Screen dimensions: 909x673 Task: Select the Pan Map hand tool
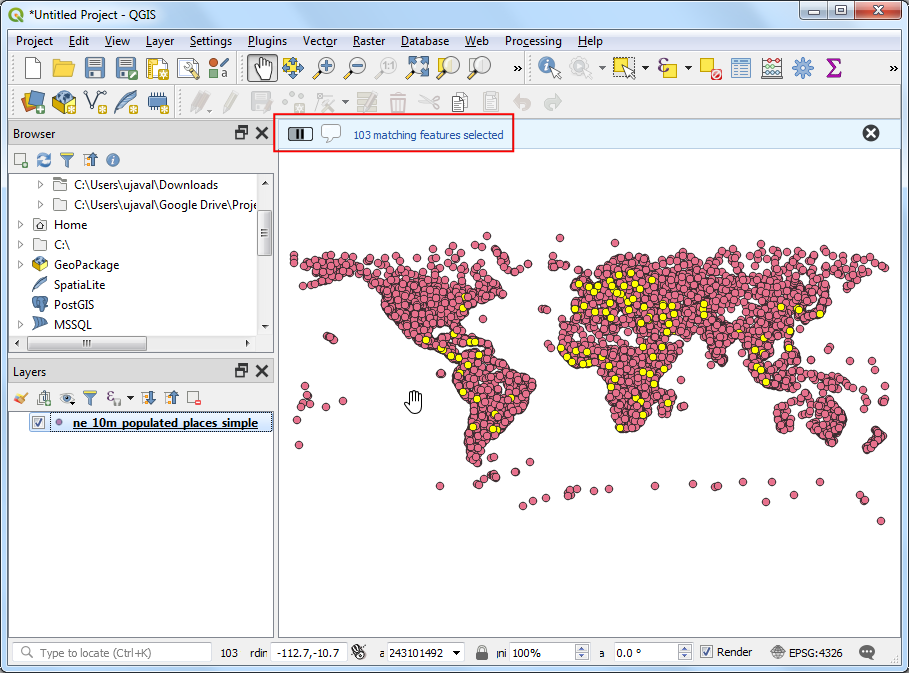(262, 68)
